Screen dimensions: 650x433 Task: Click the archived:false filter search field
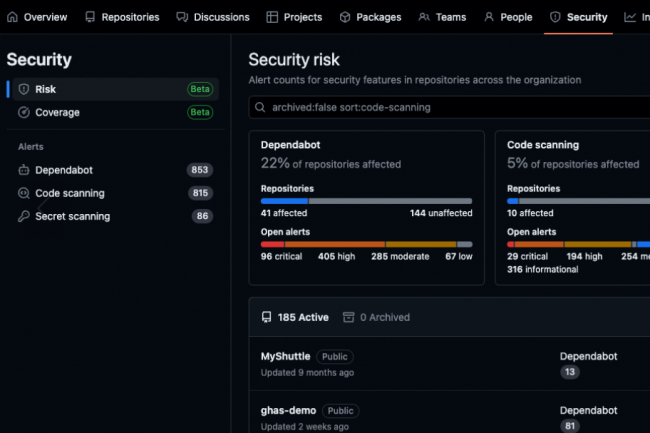point(450,108)
